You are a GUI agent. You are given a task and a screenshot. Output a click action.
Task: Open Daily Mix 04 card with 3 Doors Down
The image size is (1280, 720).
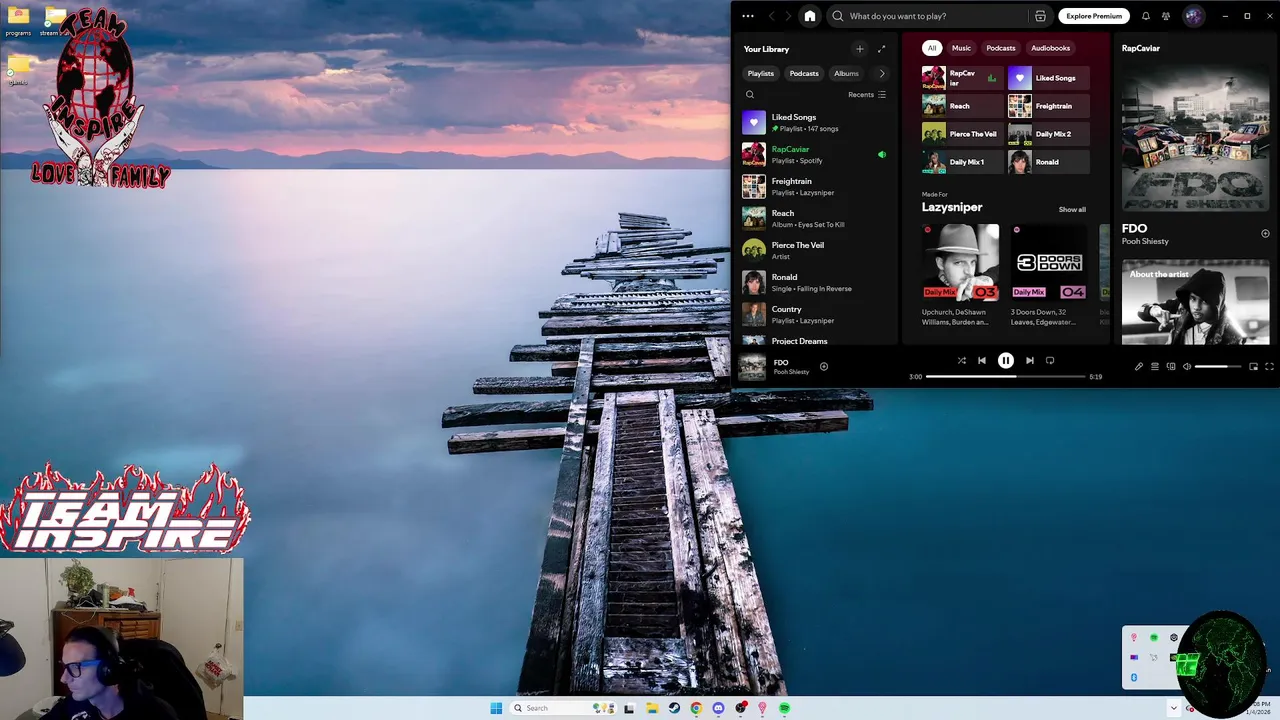tap(1049, 274)
